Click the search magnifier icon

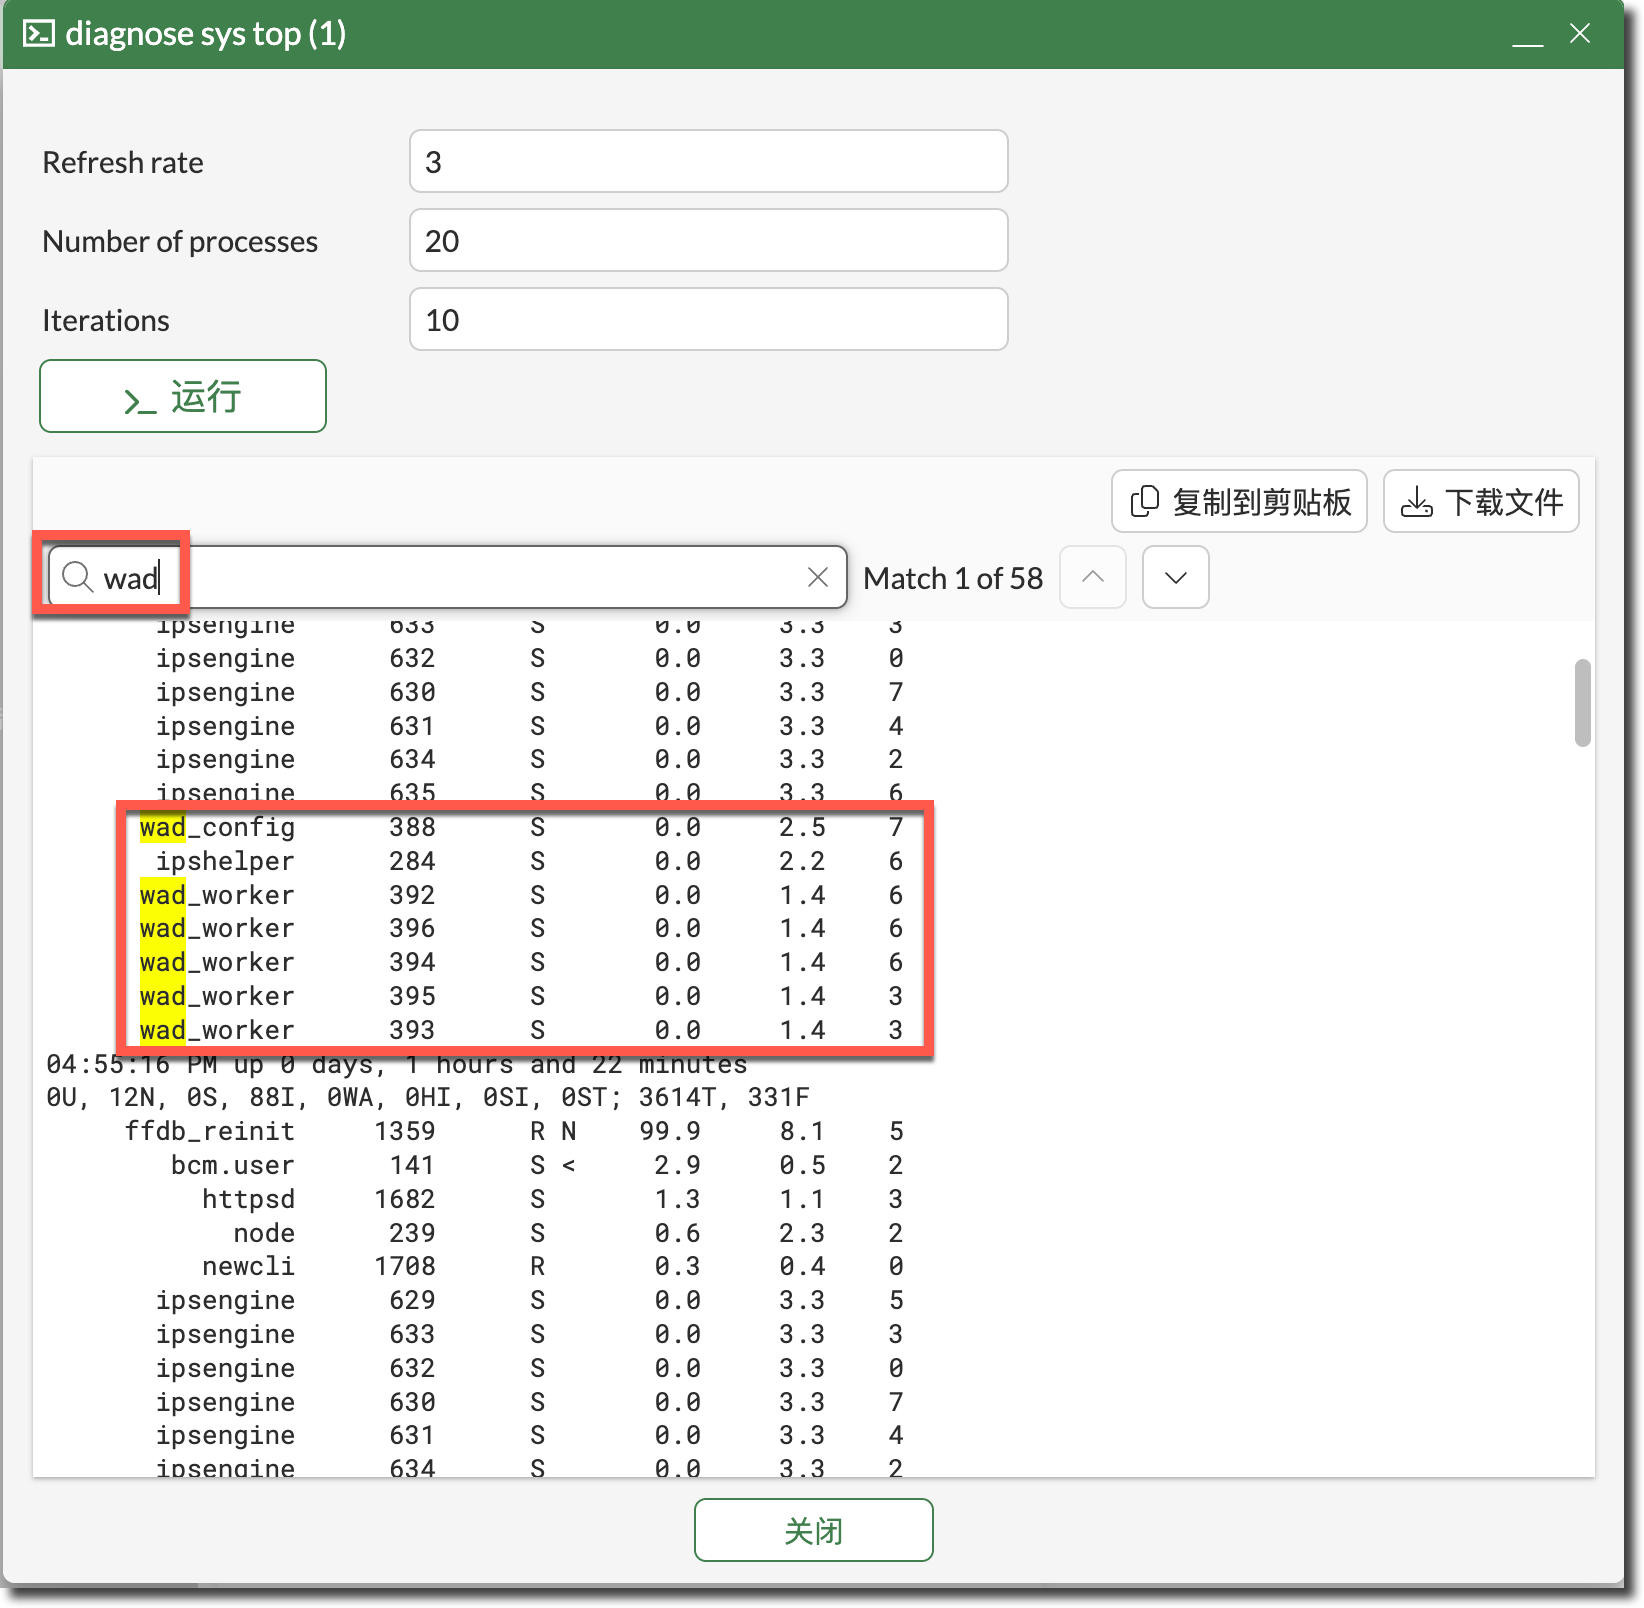(x=77, y=577)
